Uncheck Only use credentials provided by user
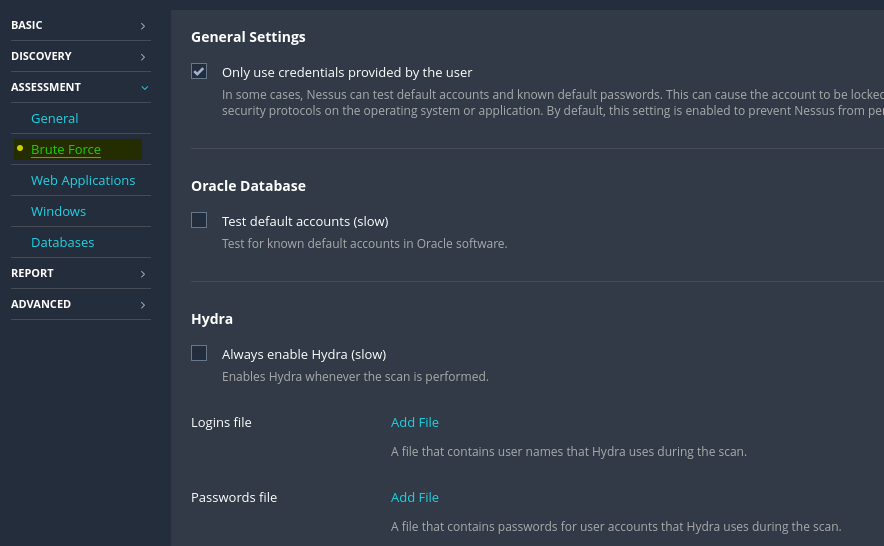884x546 pixels. [x=199, y=72]
